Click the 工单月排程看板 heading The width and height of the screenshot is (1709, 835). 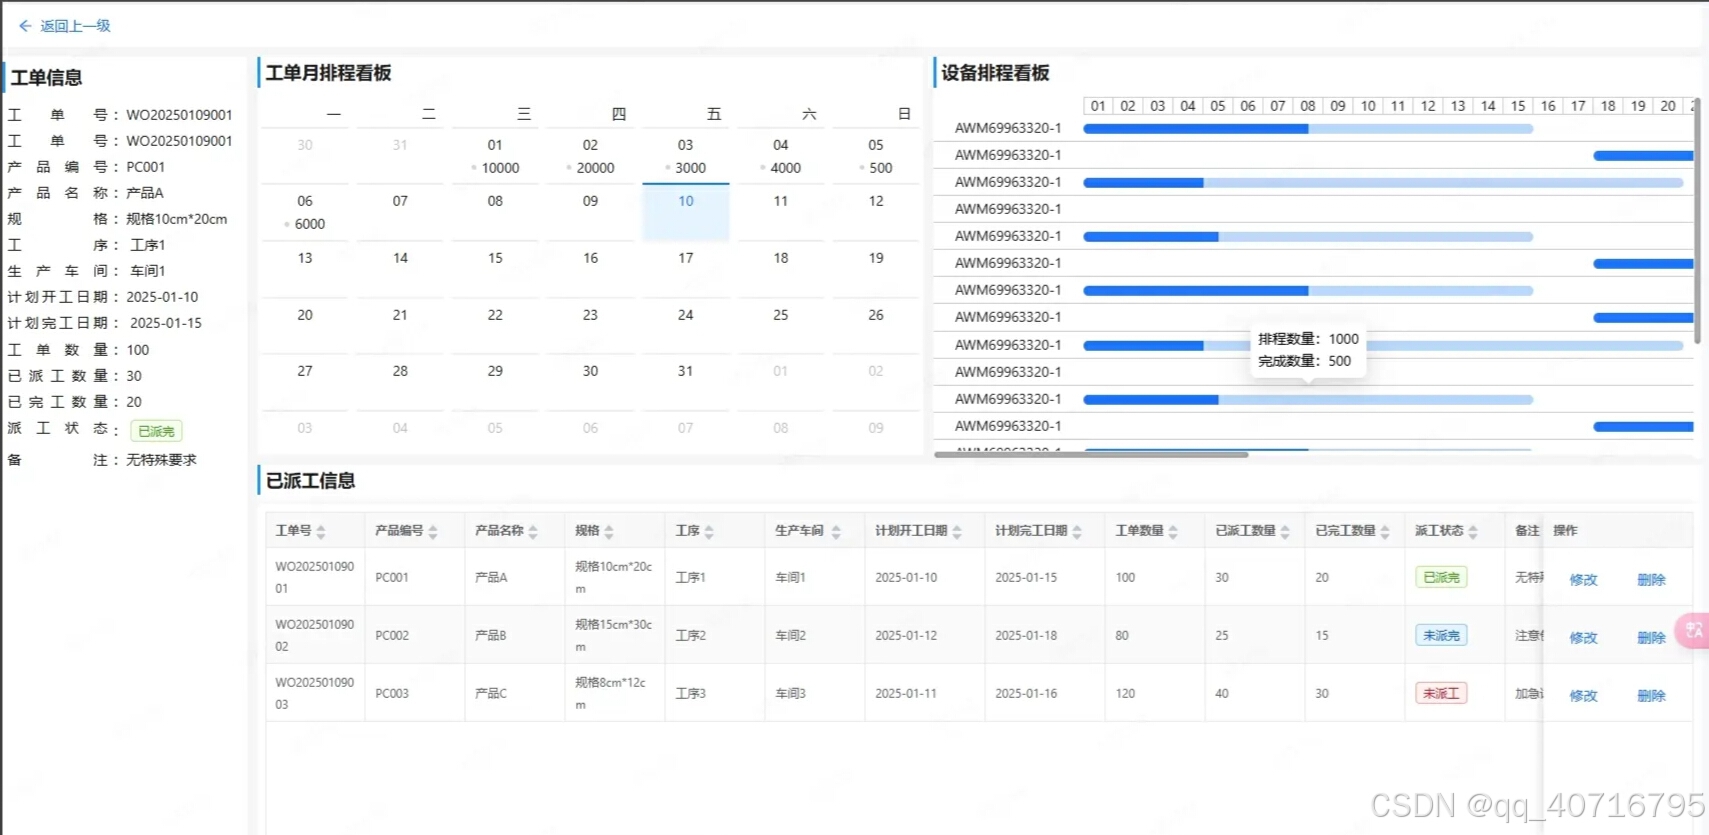pyautogui.click(x=328, y=73)
